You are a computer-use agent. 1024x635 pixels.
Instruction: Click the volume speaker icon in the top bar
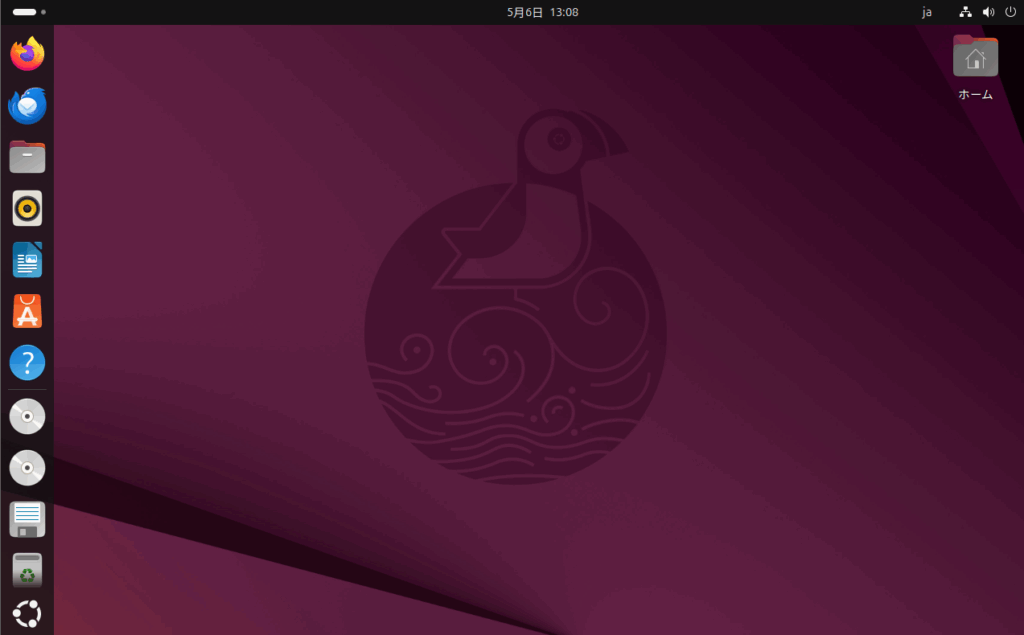tap(989, 12)
